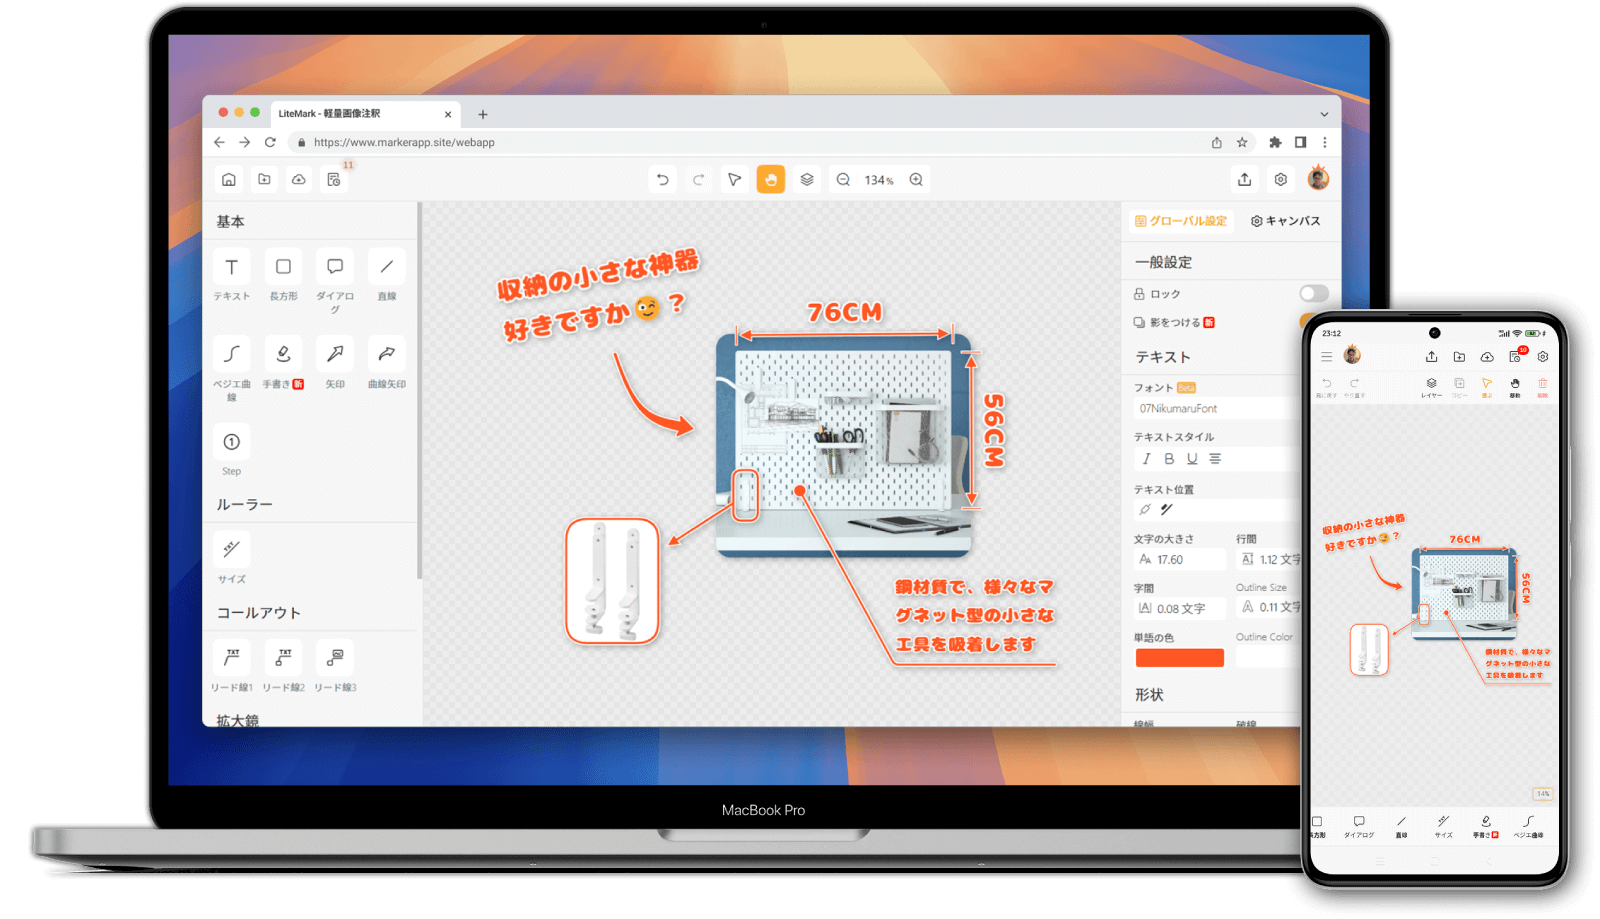The height and width of the screenshot is (919, 1600).
Task: Tap the phone レイヤー layers button
Action: 1431,388
